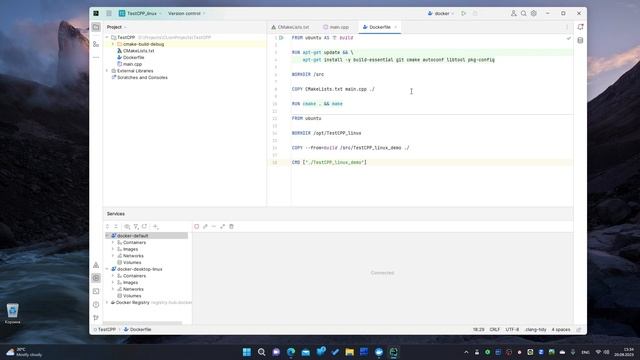Select Dockerfile in the project tree
640x360 pixels.
(x=131, y=58)
